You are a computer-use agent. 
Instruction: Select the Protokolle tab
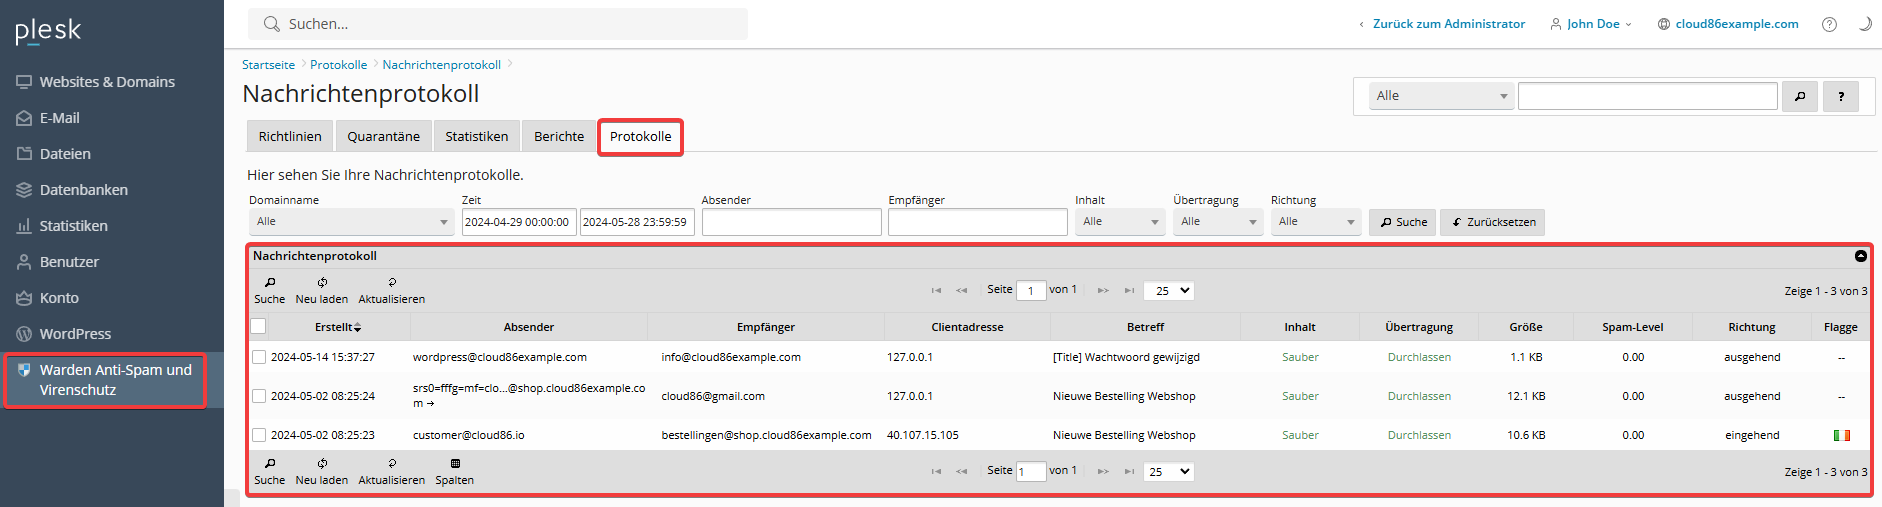(x=641, y=137)
